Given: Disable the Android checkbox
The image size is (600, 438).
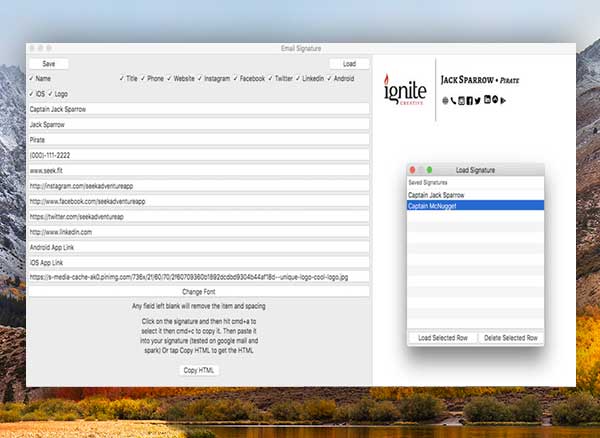Looking at the screenshot, I should pyautogui.click(x=329, y=78).
